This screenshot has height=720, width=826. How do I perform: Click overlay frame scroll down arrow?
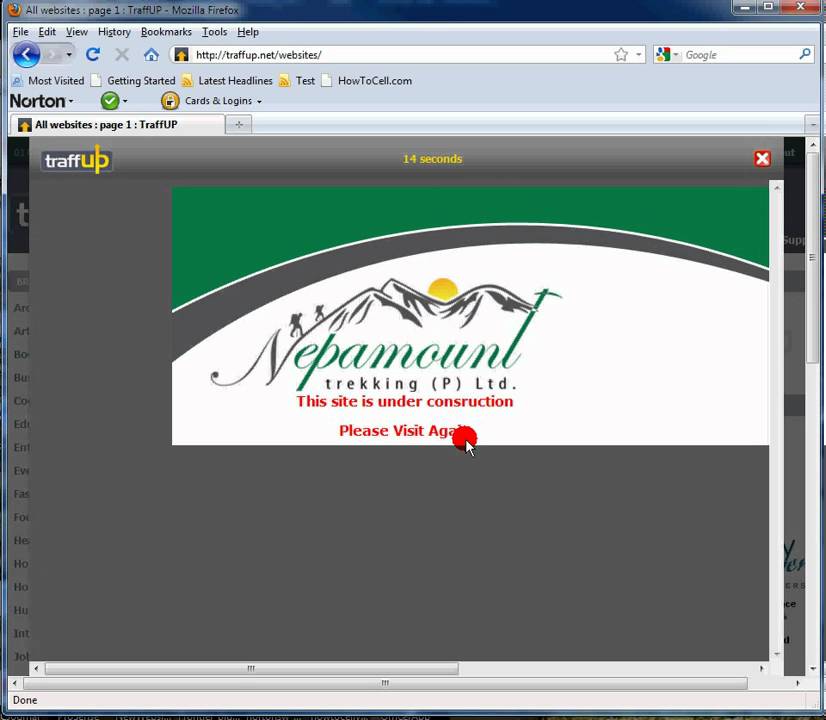tap(776, 654)
